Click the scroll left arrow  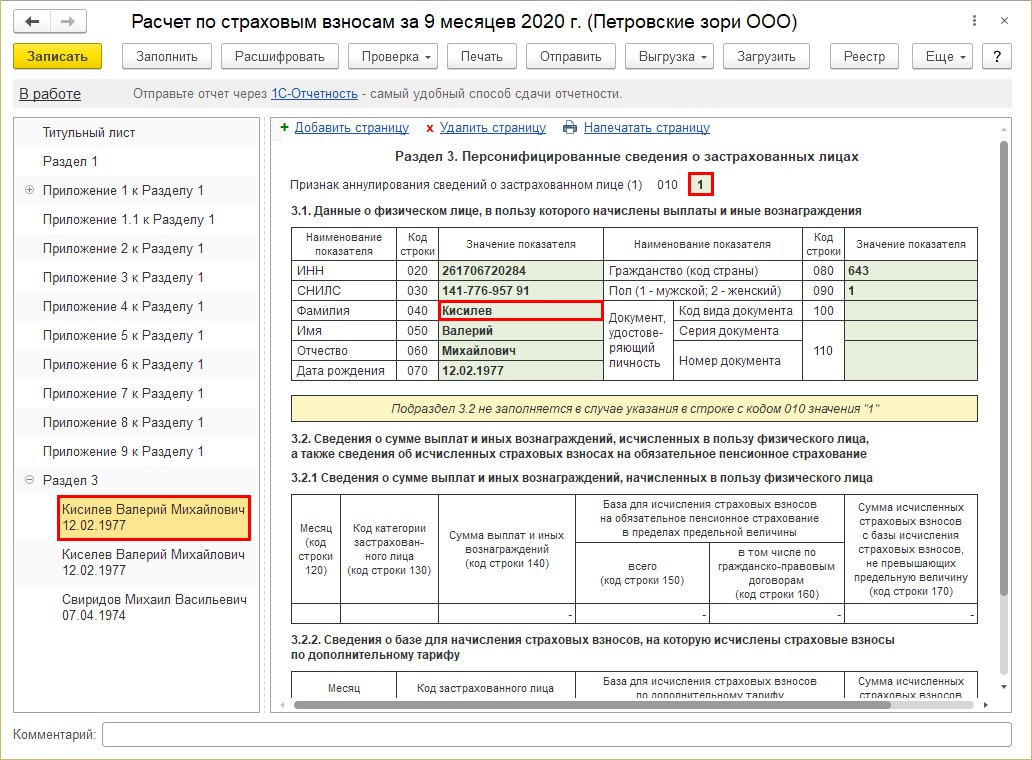click(282, 705)
